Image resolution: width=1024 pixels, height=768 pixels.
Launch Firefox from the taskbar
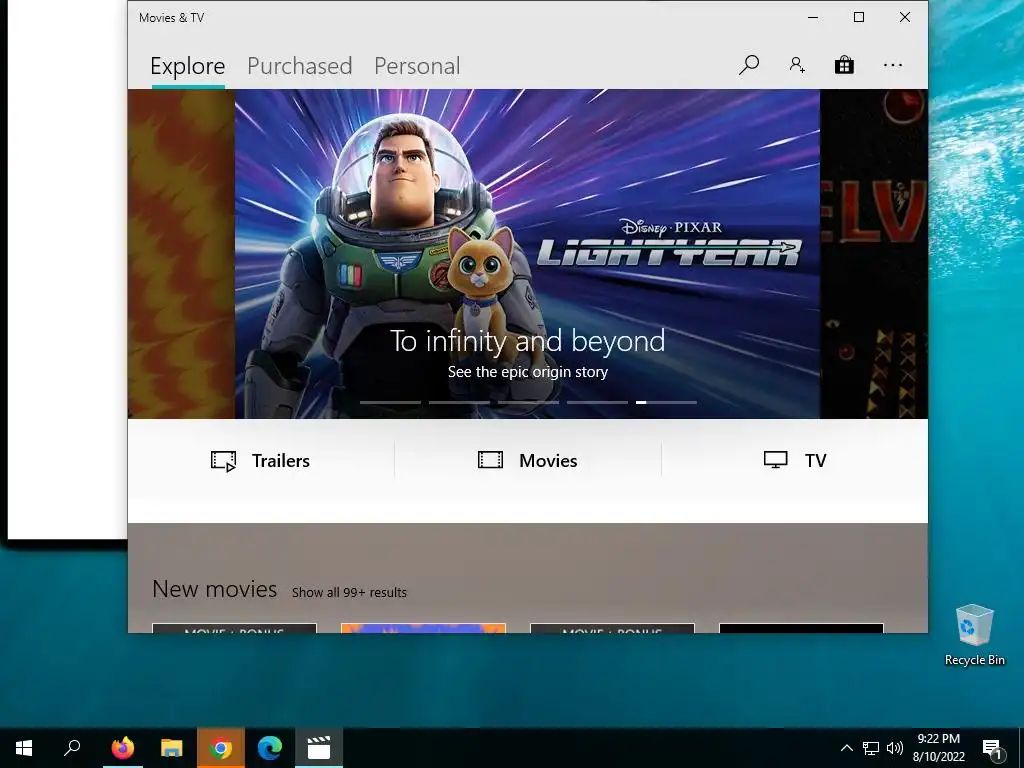point(122,748)
